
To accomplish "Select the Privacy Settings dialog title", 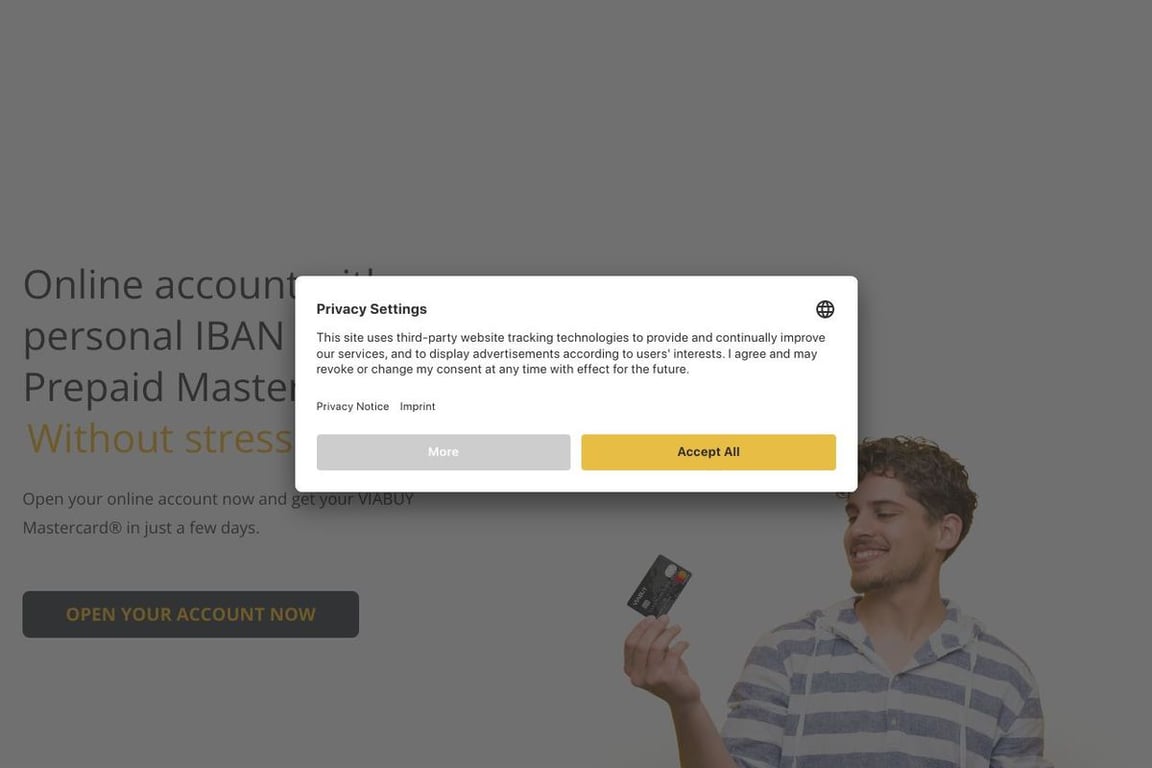I will (x=372, y=309).
